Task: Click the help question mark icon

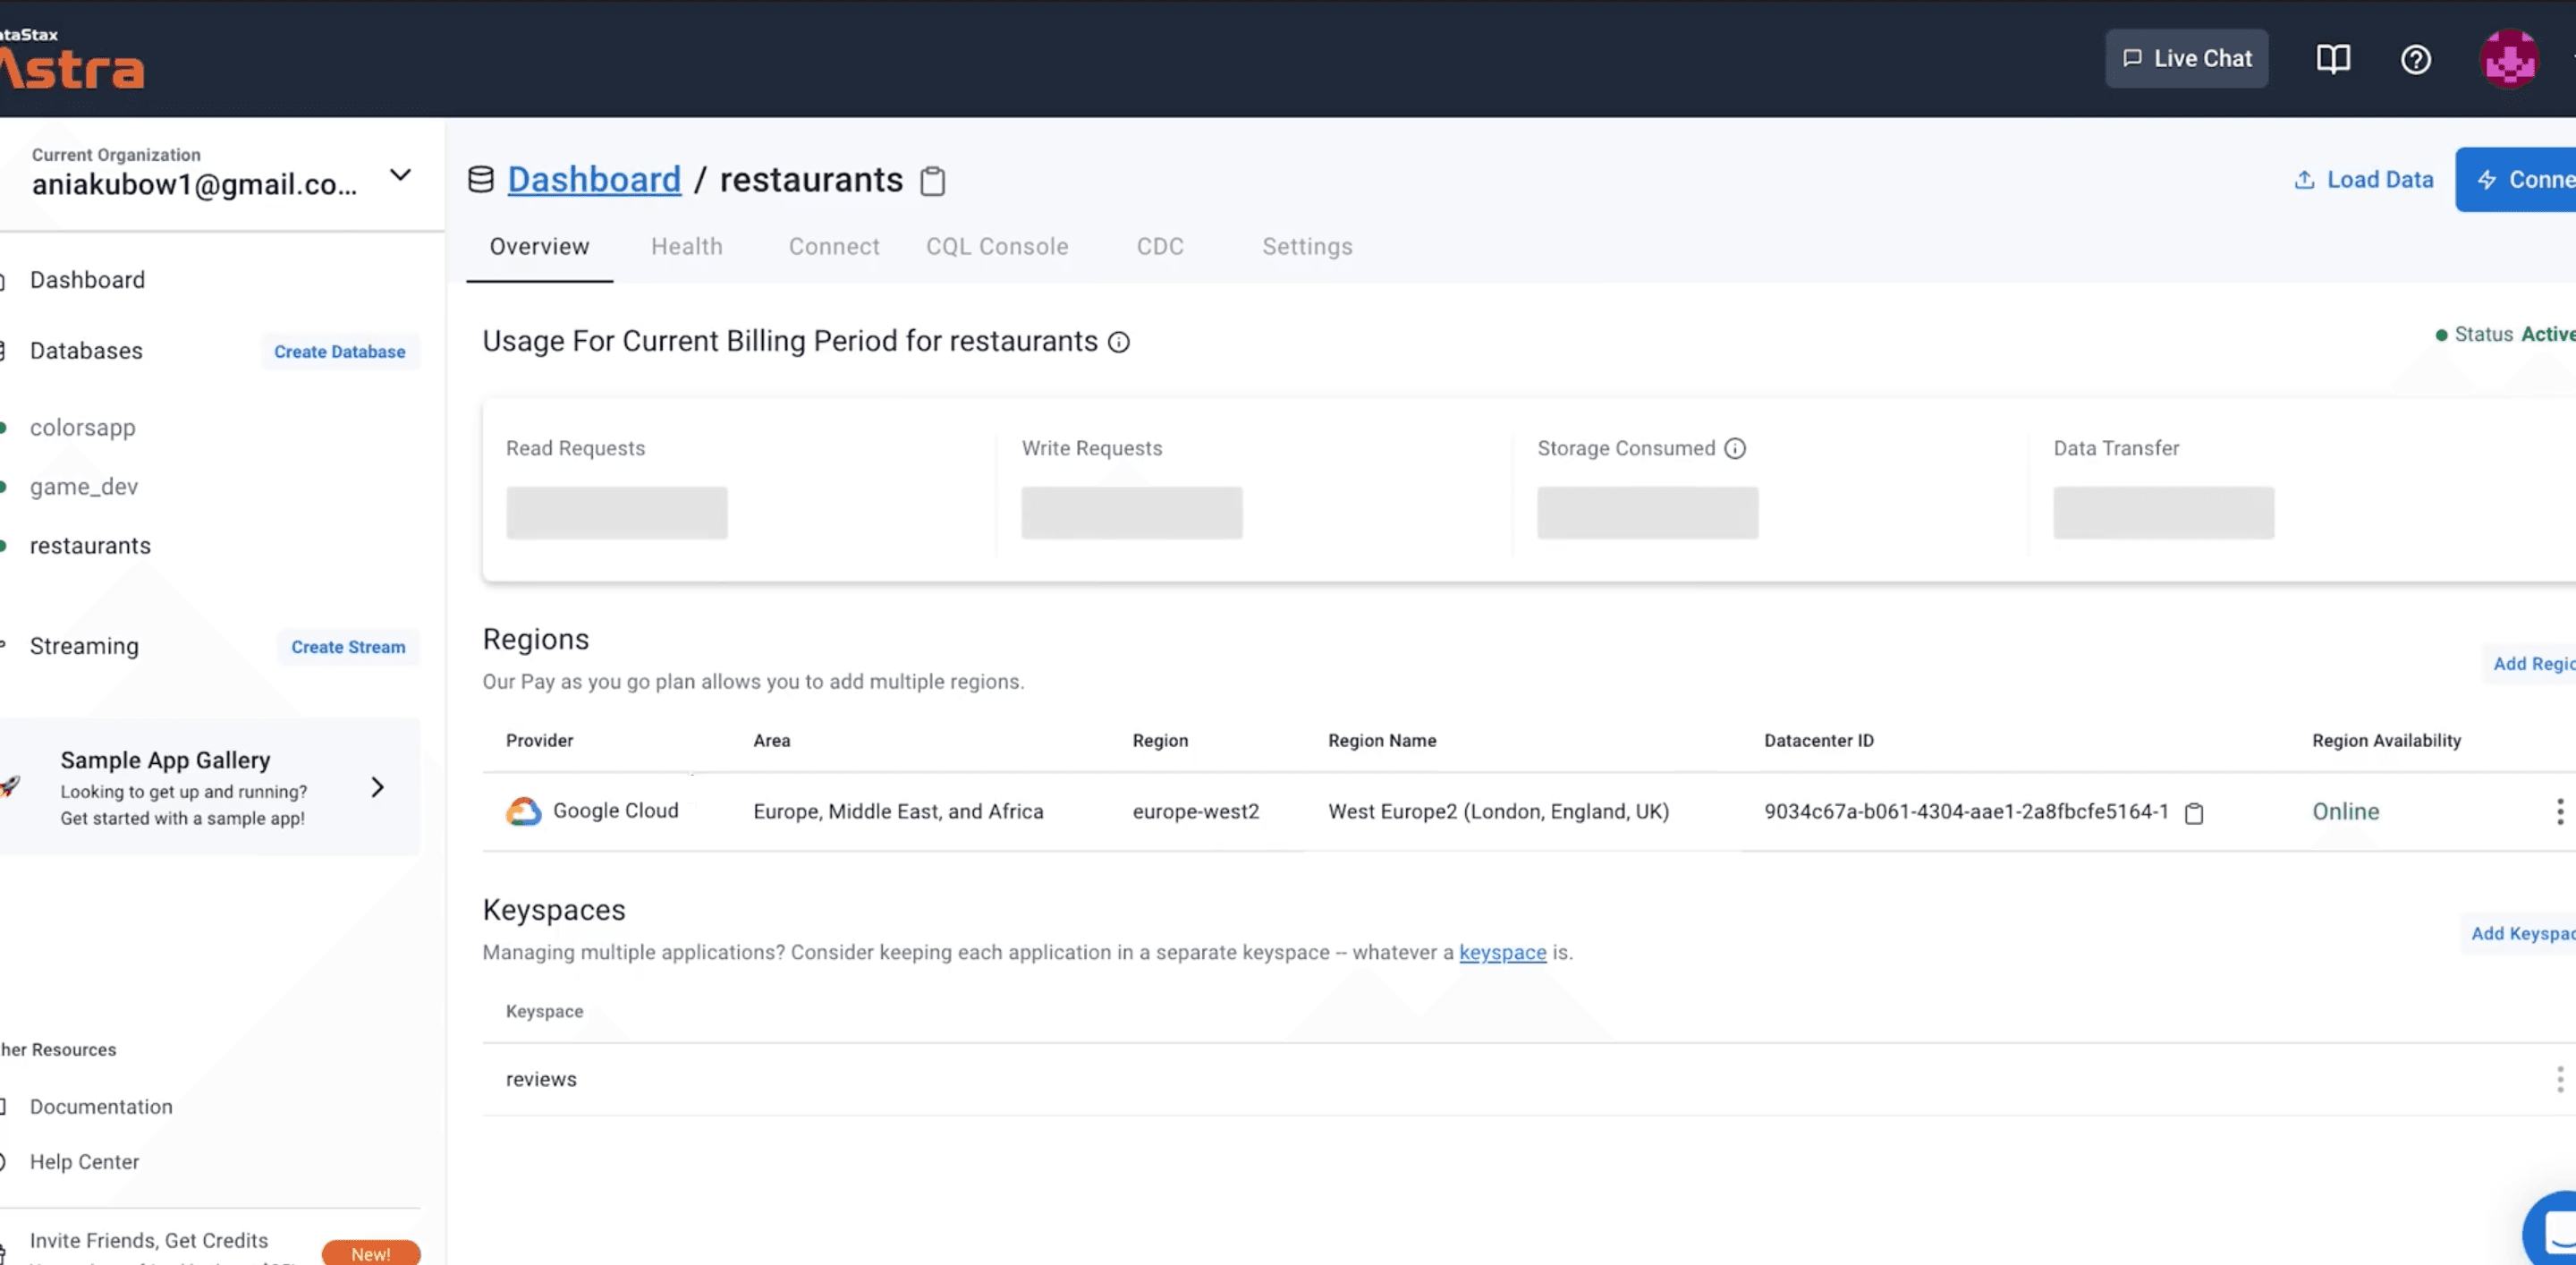Action: click(2416, 60)
